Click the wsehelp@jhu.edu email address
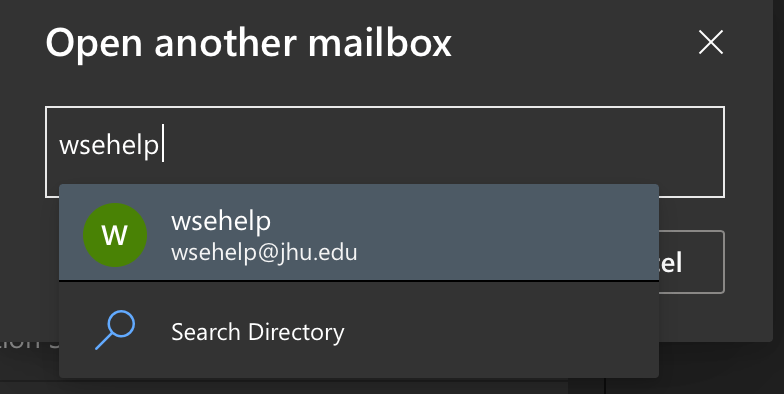This screenshot has width=784, height=394. tap(264, 252)
